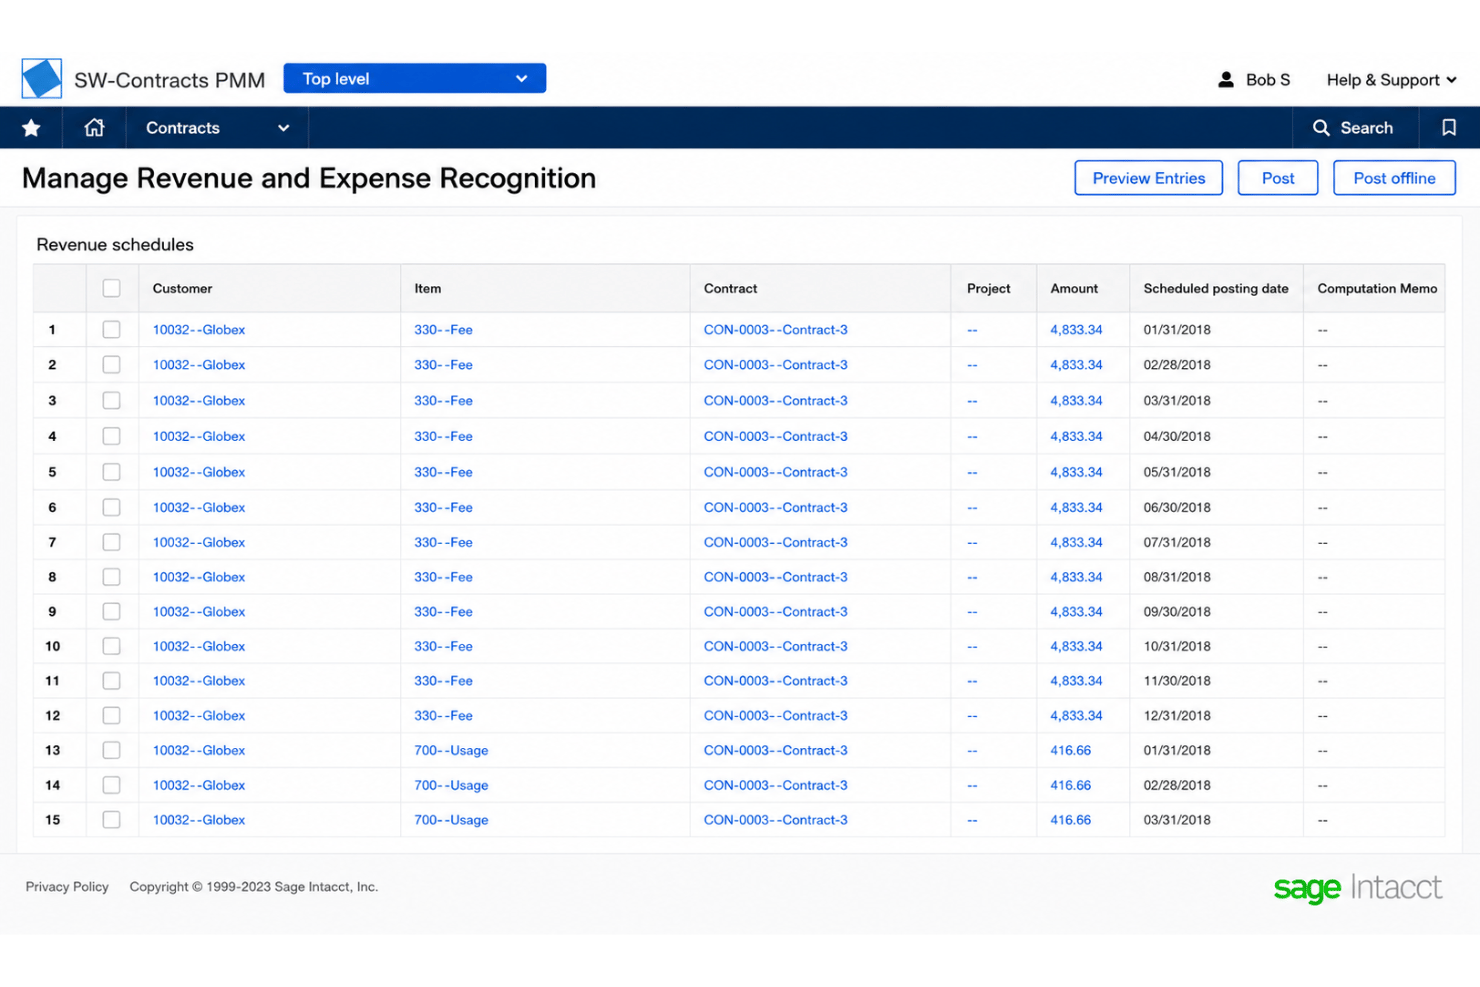Screen dimensions: 1480x987
Task: Click the Scheduled posting date column header
Action: [1216, 289]
